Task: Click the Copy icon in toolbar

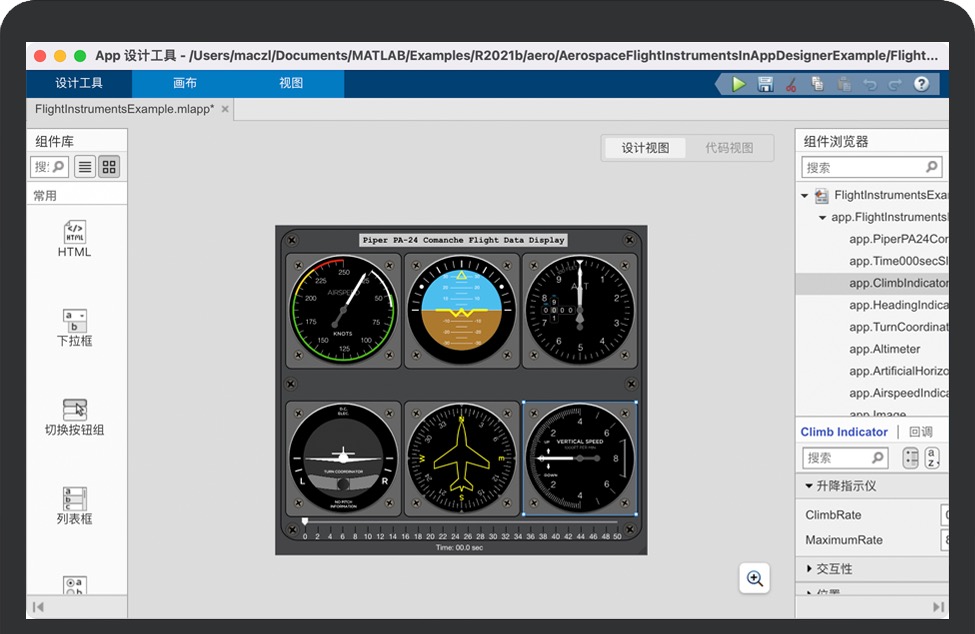Action: [x=817, y=84]
